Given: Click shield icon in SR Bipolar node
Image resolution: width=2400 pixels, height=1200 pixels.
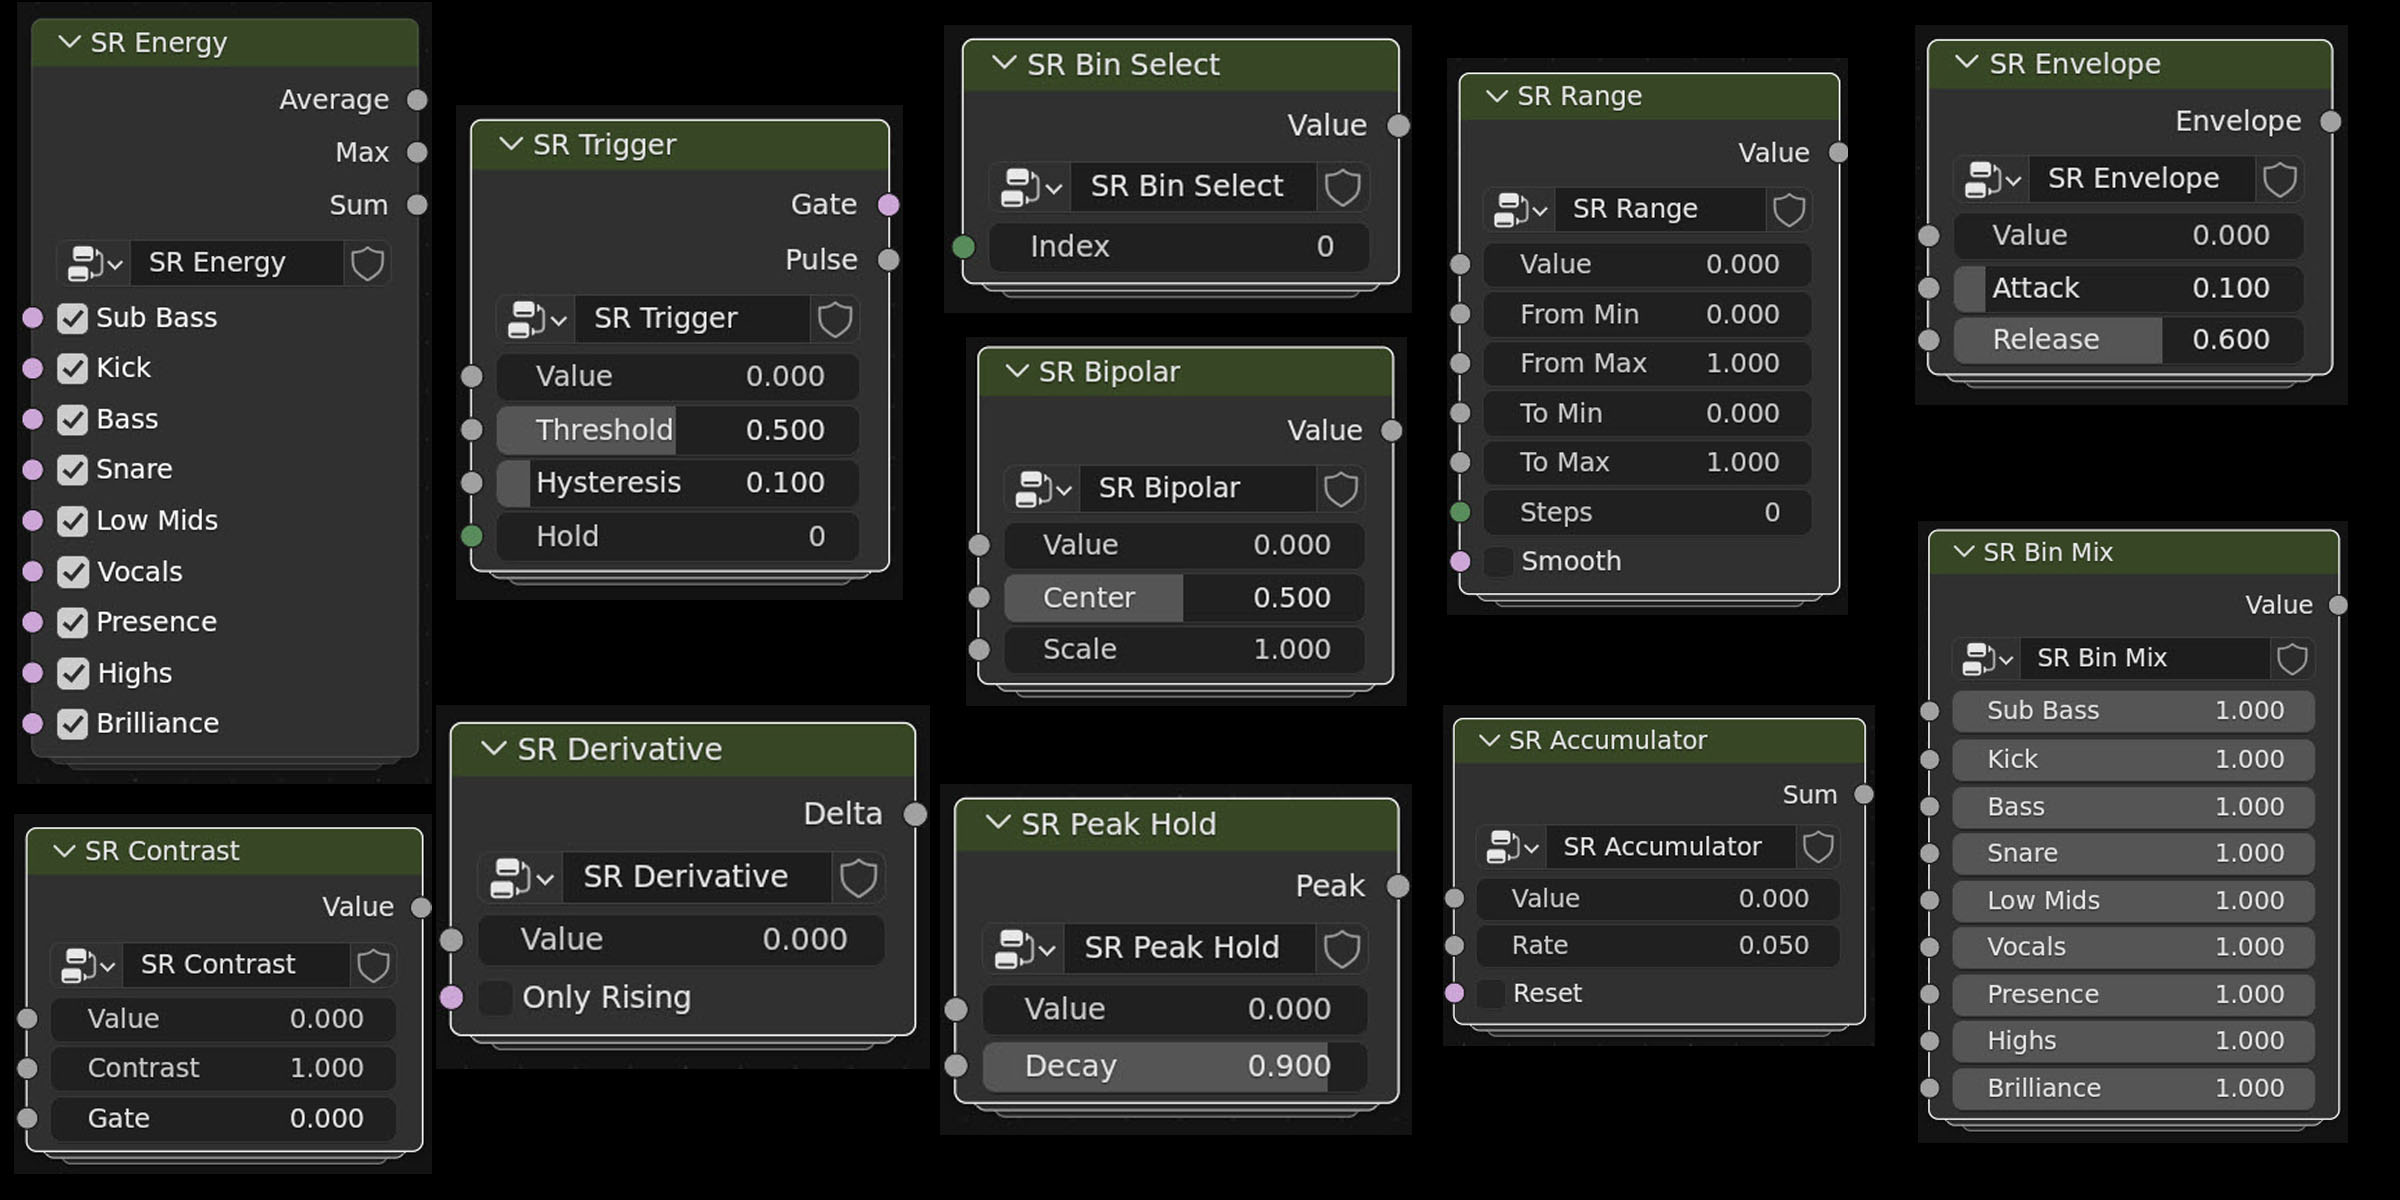Looking at the screenshot, I should (1341, 489).
